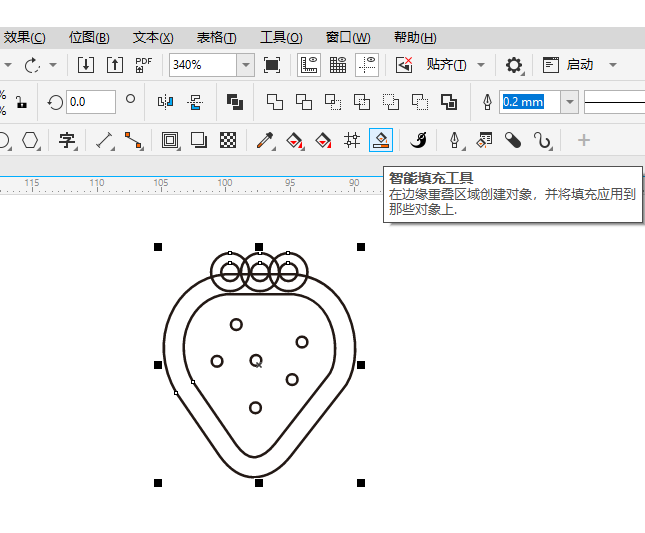Image resolution: width=645 pixels, height=533 pixels.
Task: Click the Front minus back icon
Action: pyautogui.click(x=390, y=102)
